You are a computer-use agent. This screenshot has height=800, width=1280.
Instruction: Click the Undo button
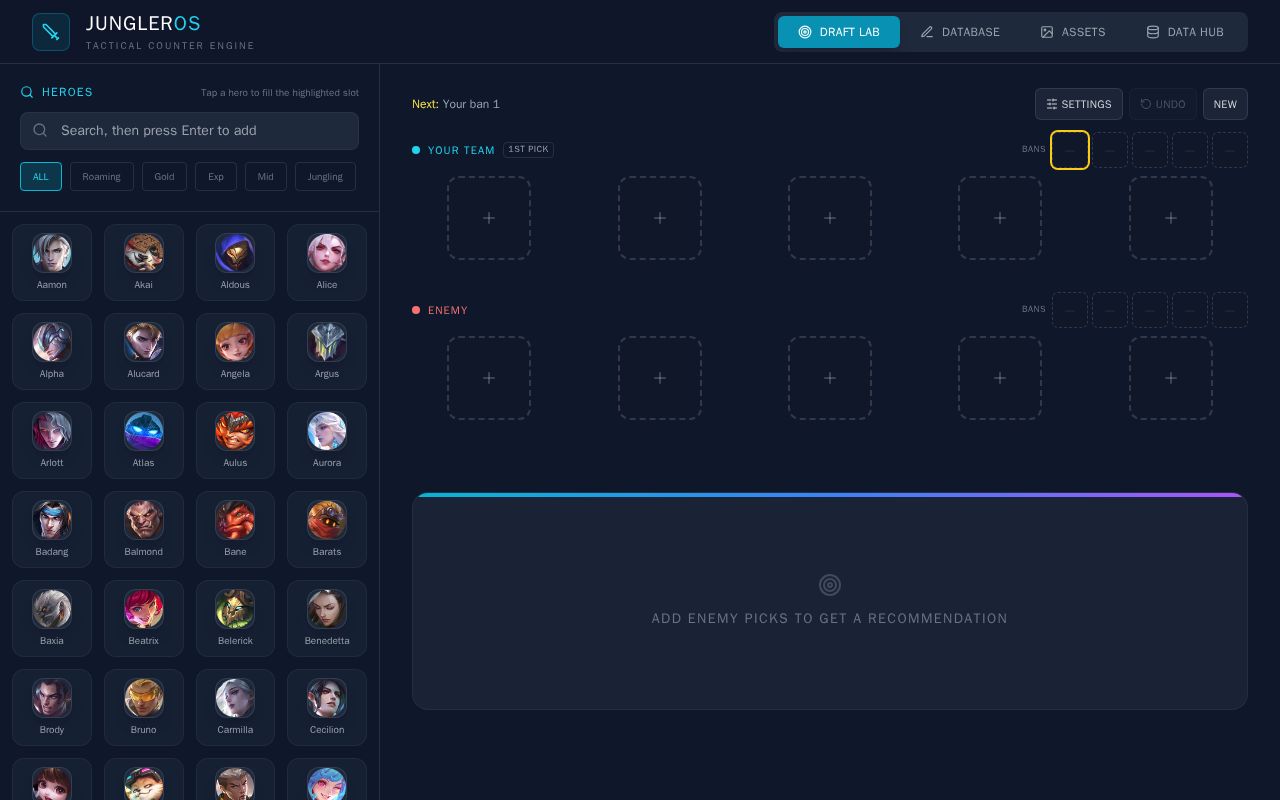1163,104
